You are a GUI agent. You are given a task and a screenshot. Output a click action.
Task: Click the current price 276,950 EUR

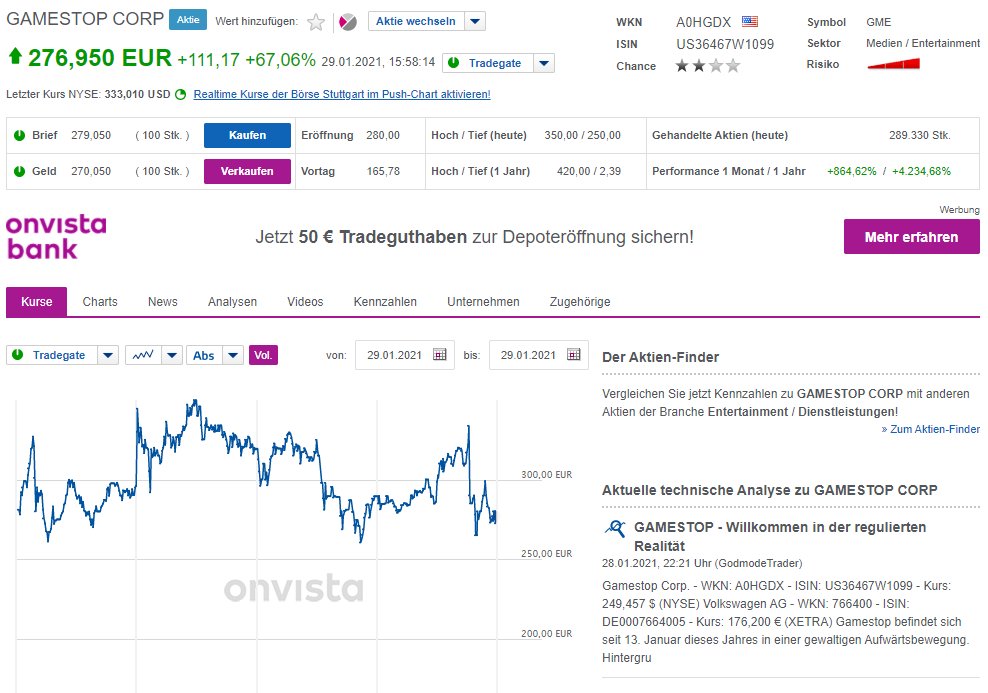tap(100, 57)
